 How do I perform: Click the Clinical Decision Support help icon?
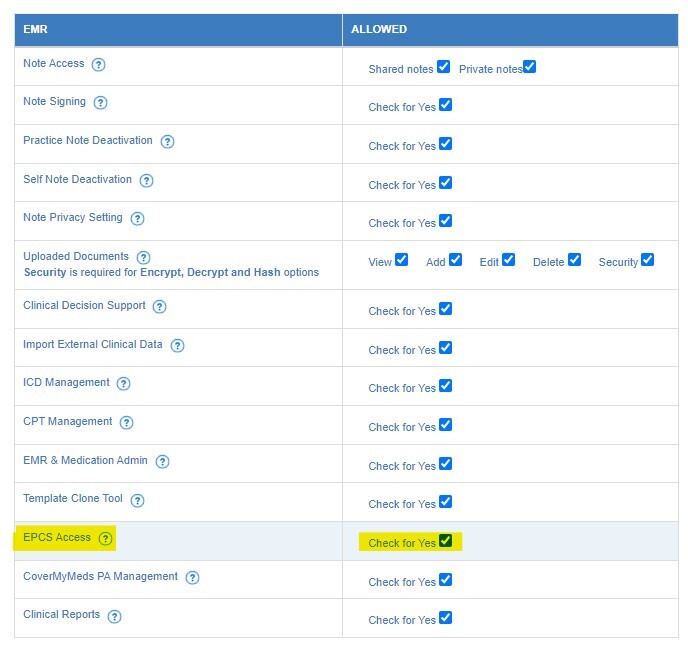tap(159, 307)
